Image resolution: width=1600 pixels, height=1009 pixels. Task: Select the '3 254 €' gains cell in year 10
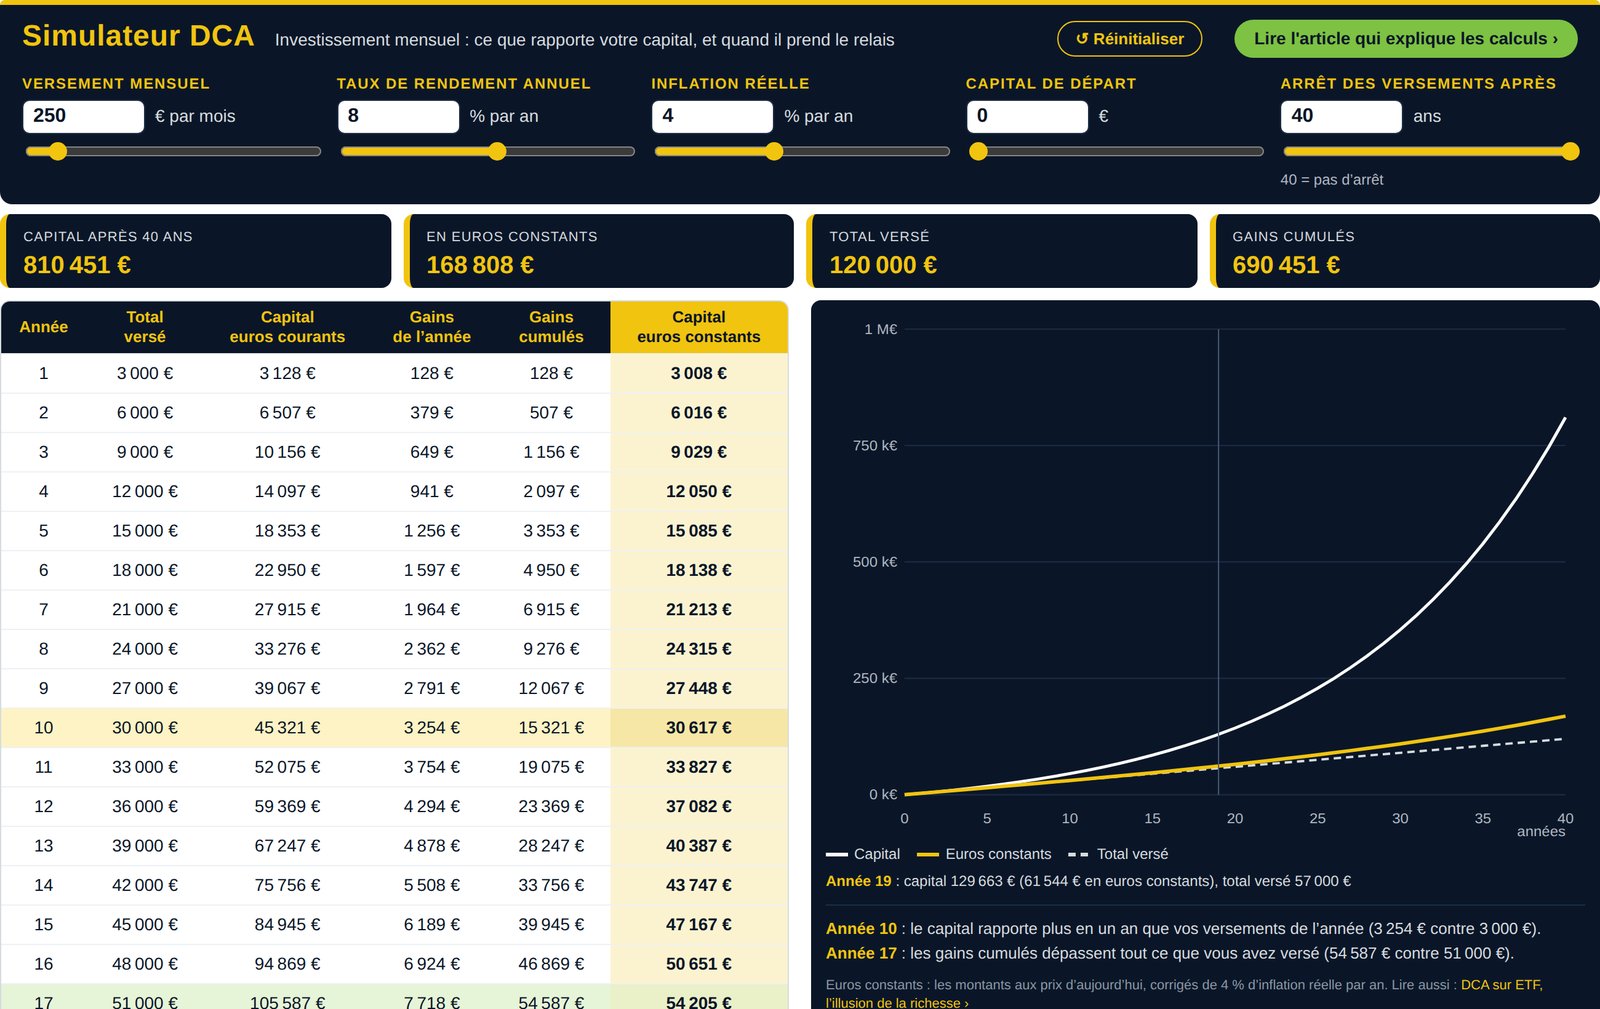[x=432, y=728]
